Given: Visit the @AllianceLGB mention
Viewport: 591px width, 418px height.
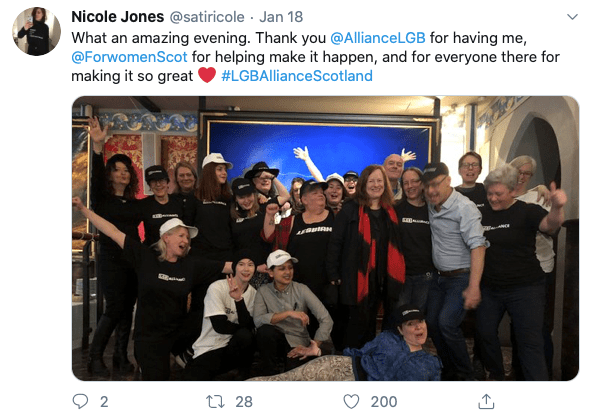Looking at the screenshot, I should tap(378, 38).
